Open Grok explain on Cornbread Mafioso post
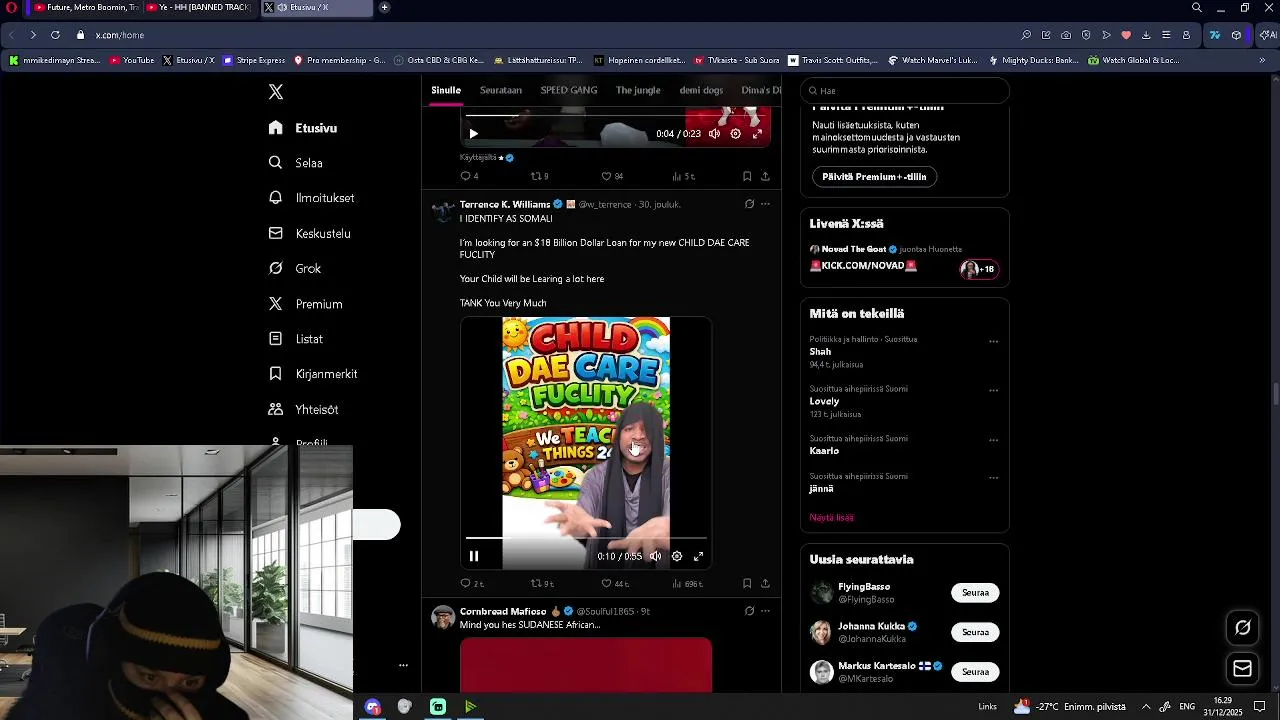 (749, 611)
